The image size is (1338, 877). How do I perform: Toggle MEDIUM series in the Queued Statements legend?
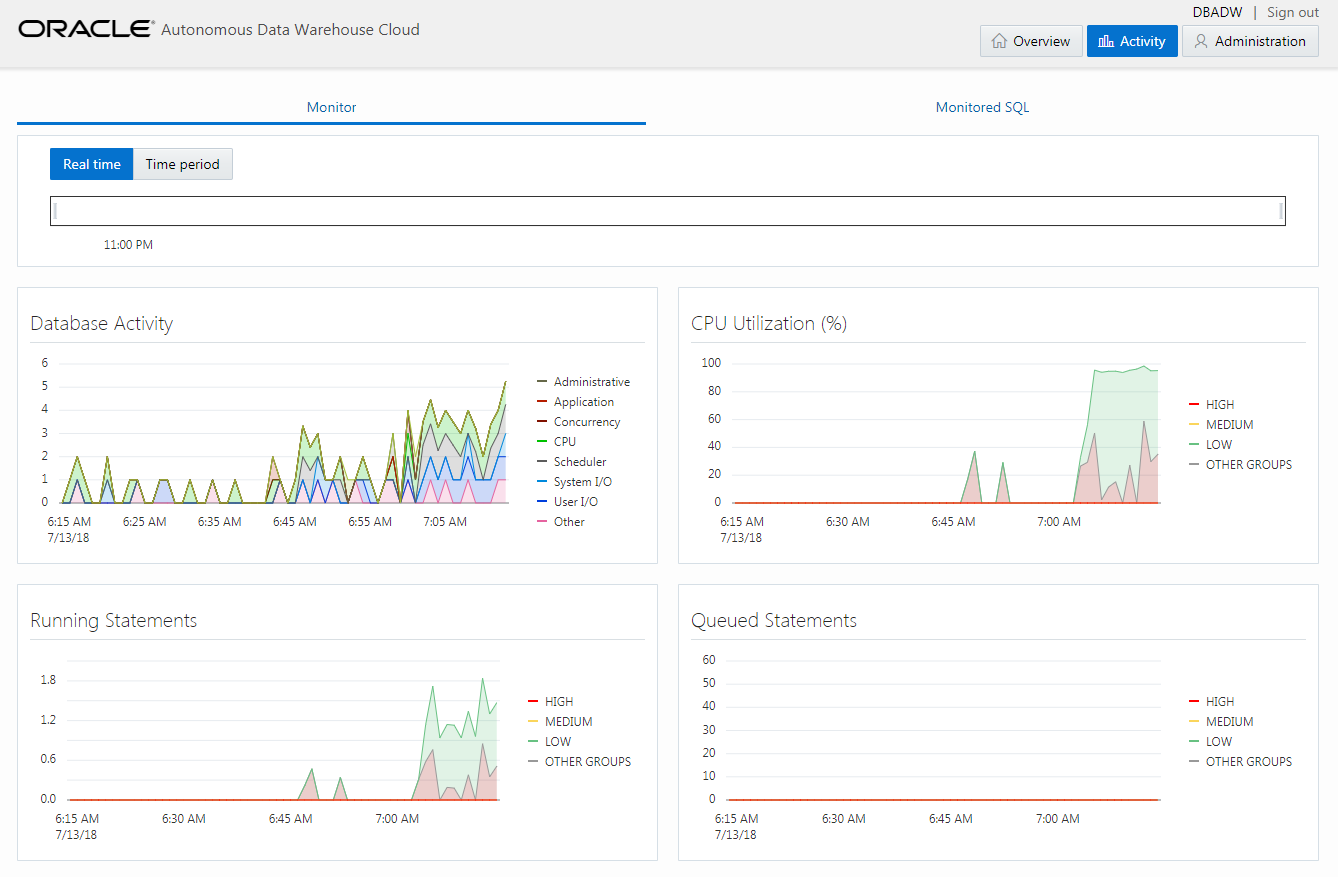pyautogui.click(x=1229, y=722)
